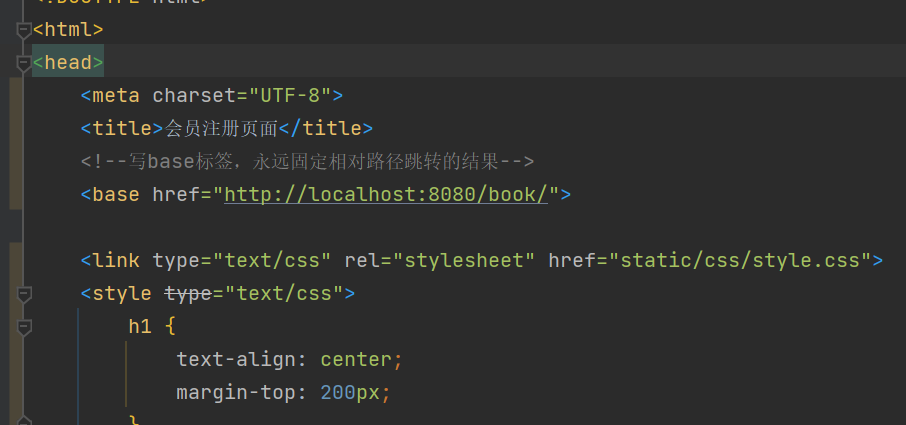The width and height of the screenshot is (906, 425).
Task: Click the link tag name
Action: pyautogui.click(x=116, y=260)
